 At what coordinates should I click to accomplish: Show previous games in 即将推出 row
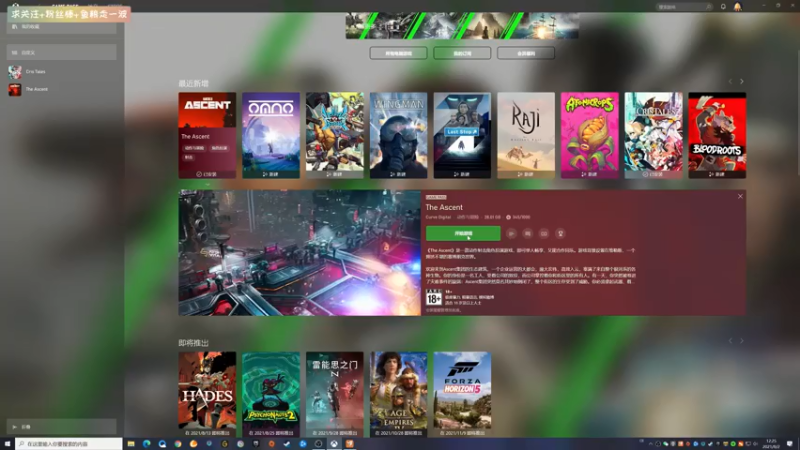730,341
